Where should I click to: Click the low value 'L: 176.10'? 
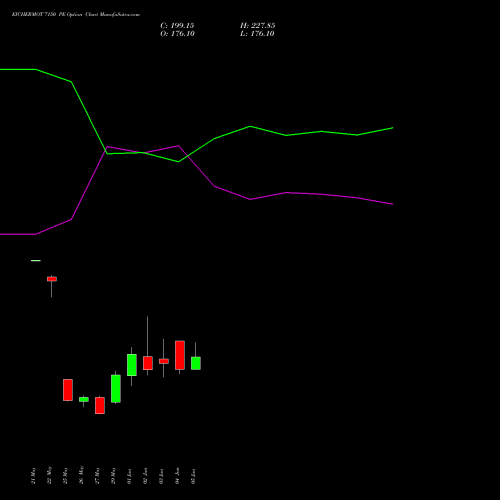[x=257, y=34]
